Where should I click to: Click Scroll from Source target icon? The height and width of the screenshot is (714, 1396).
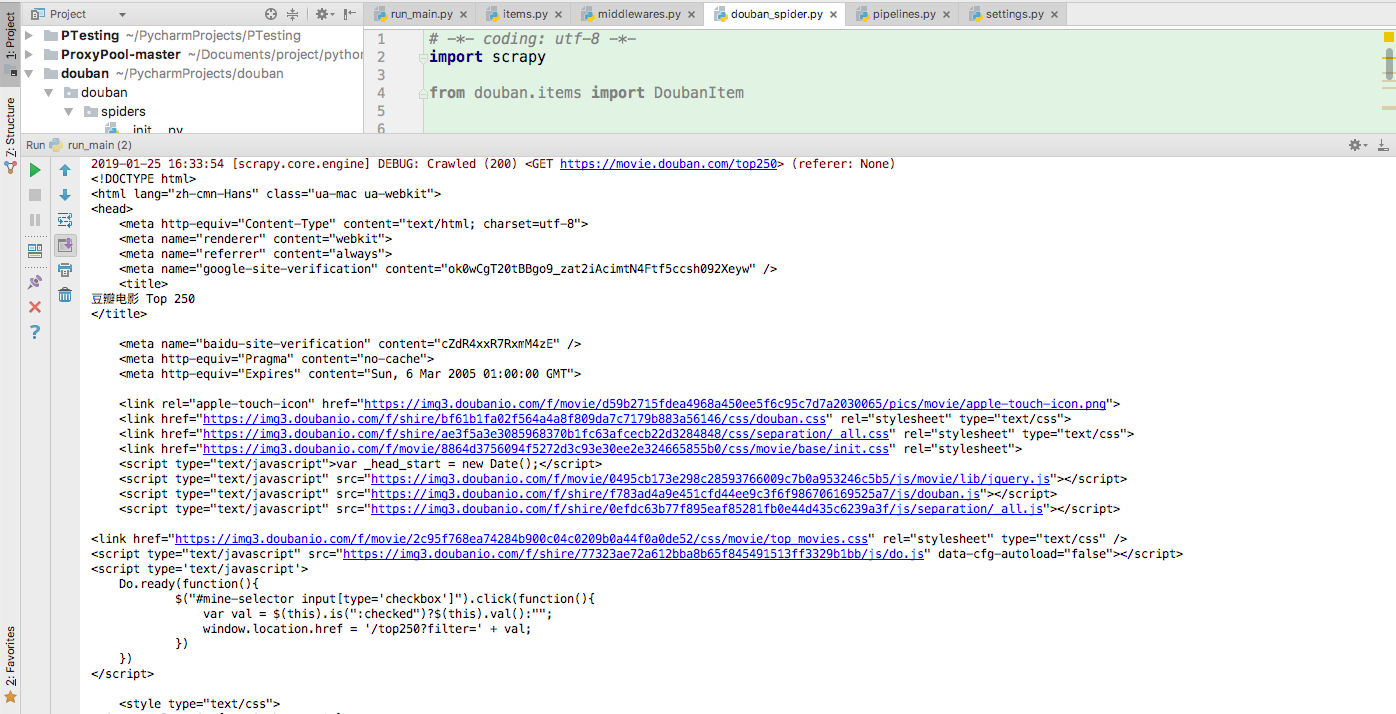271,14
